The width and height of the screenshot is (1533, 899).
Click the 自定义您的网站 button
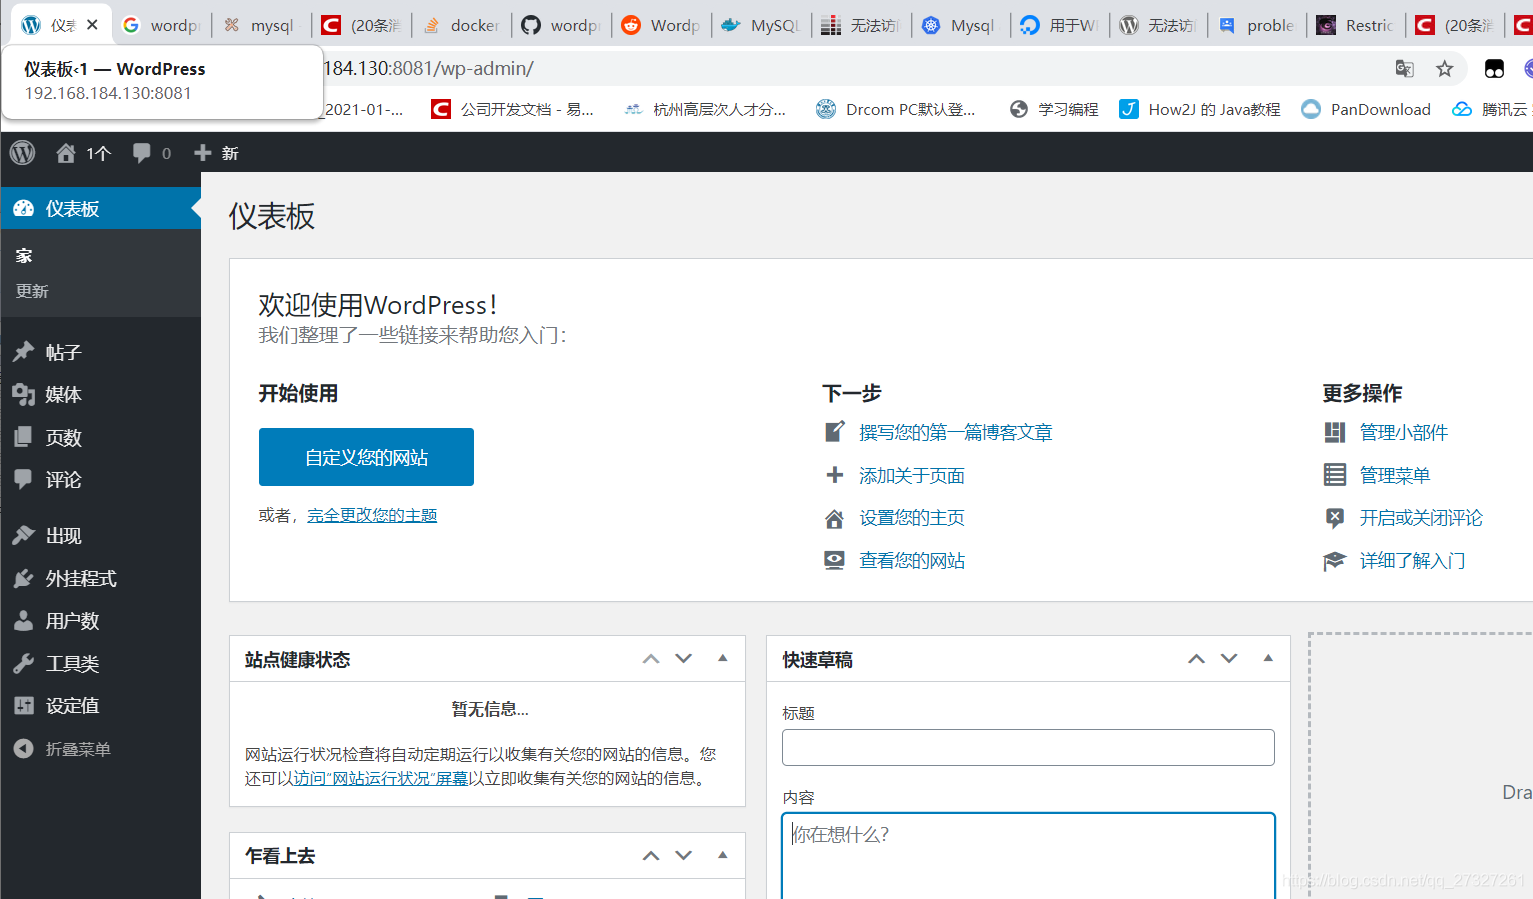click(366, 456)
